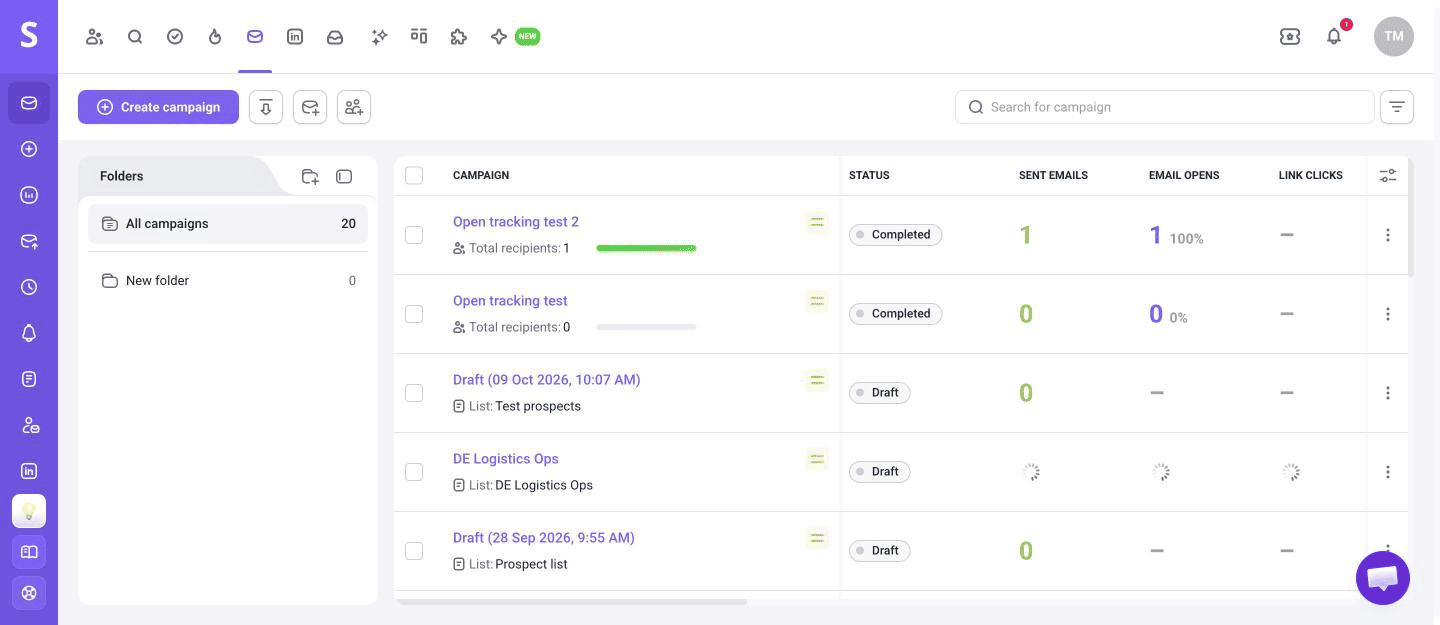Open the Draft (28 Sep 2026, 9:55 AM) campaign link
1440x625 pixels.
coord(544,538)
